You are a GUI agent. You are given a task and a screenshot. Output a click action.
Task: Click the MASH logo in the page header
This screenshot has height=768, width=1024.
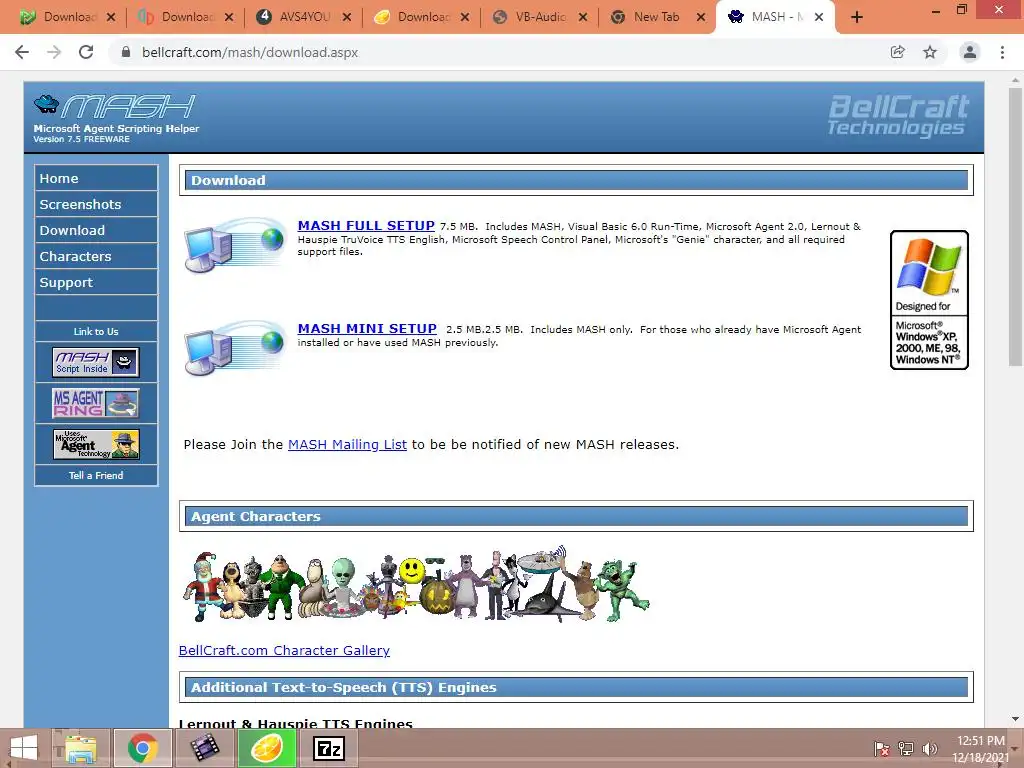coord(115,106)
